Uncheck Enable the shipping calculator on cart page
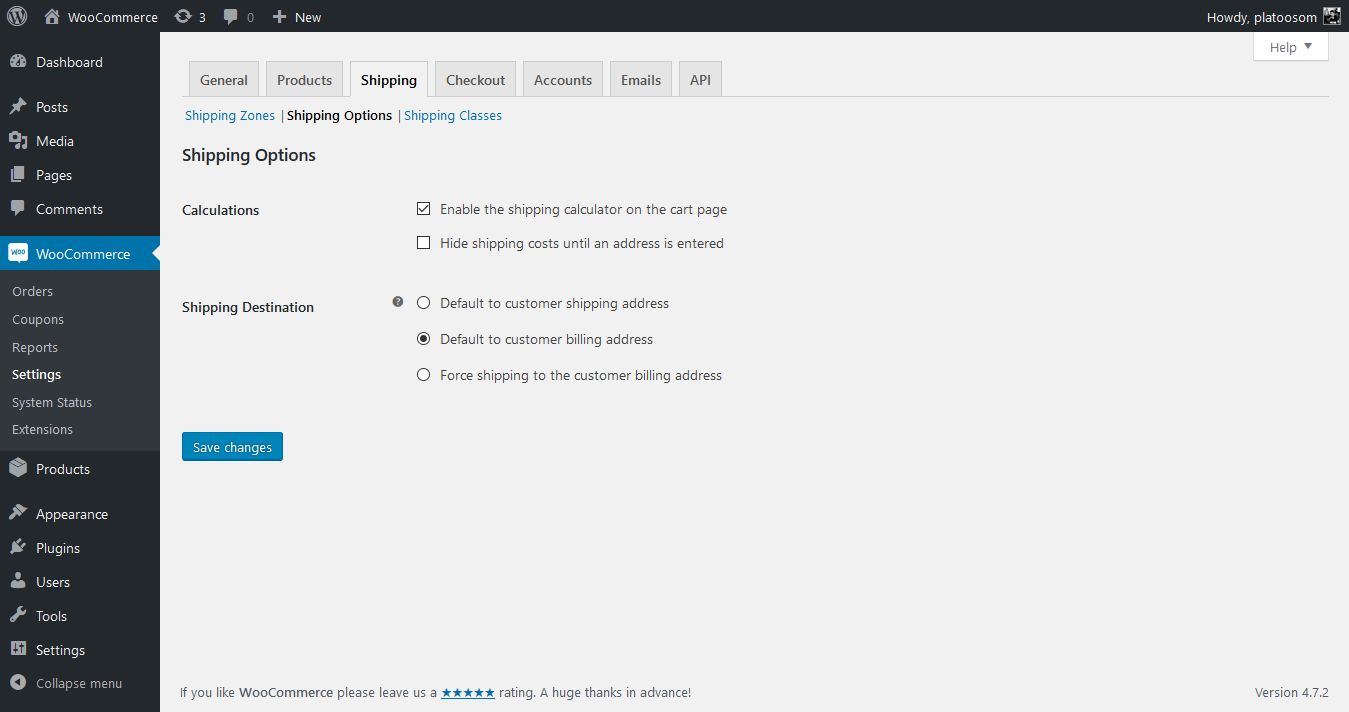 coord(423,210)
